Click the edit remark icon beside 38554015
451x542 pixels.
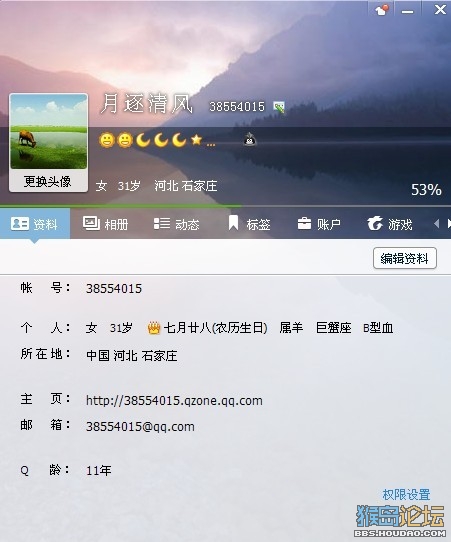pyautogui.click(x=279, y=107)
